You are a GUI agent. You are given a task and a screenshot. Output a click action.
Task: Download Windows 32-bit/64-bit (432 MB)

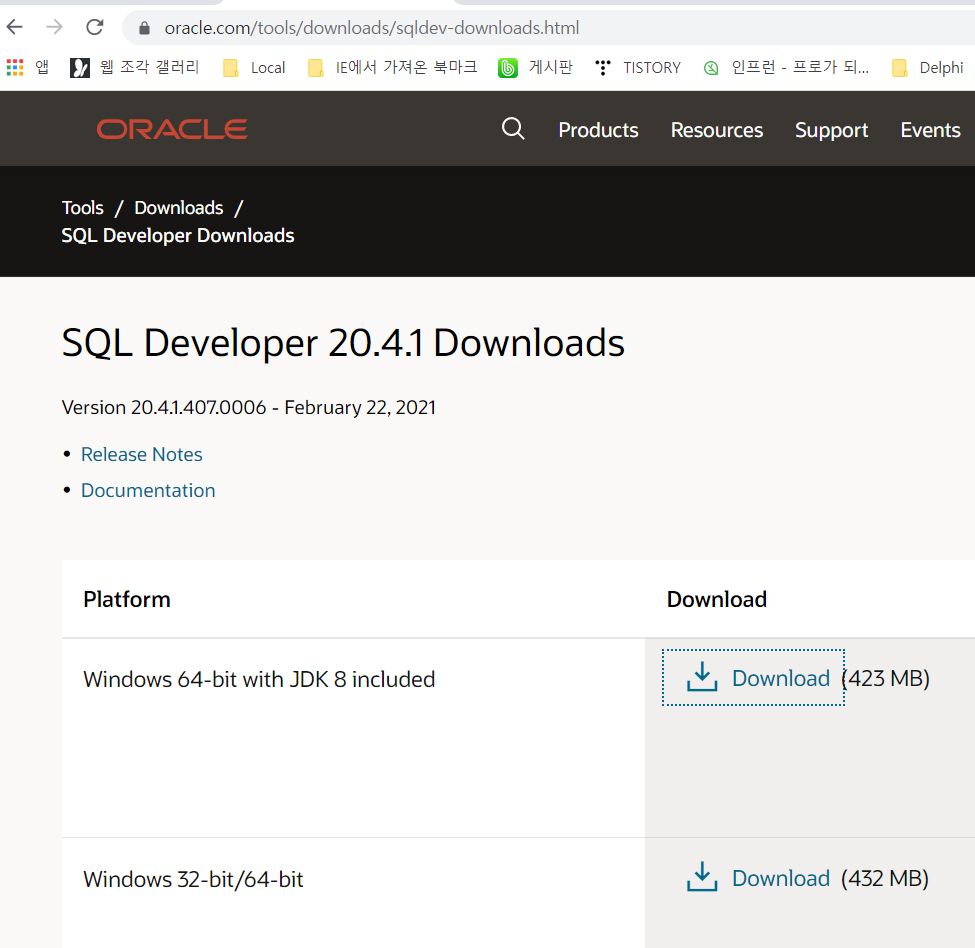click(758, 878)
